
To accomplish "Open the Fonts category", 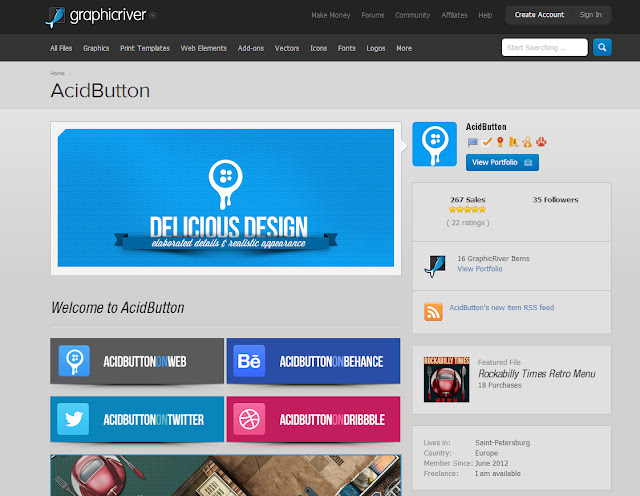I will pyautogui.click(x=347, y=48).
